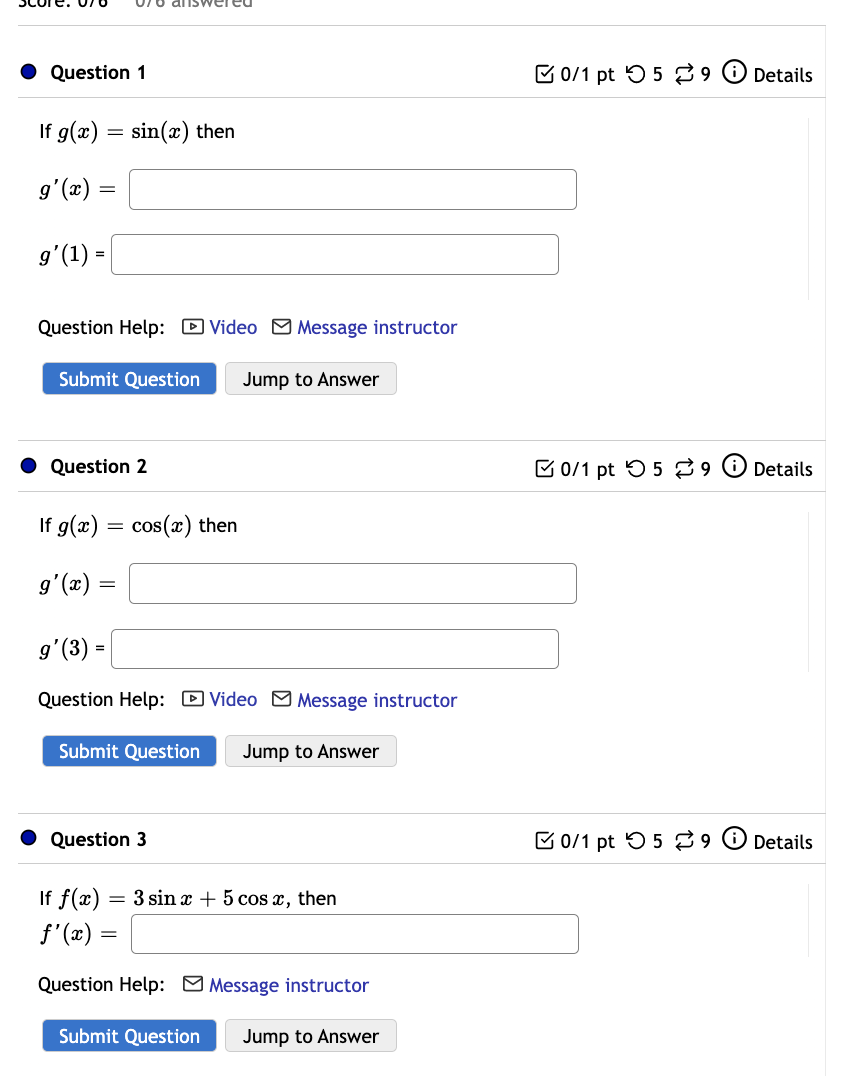Click the Message instructor envelope icon in Question 3
Viewport: 852px width, 1076px height.
pos(191,985)
